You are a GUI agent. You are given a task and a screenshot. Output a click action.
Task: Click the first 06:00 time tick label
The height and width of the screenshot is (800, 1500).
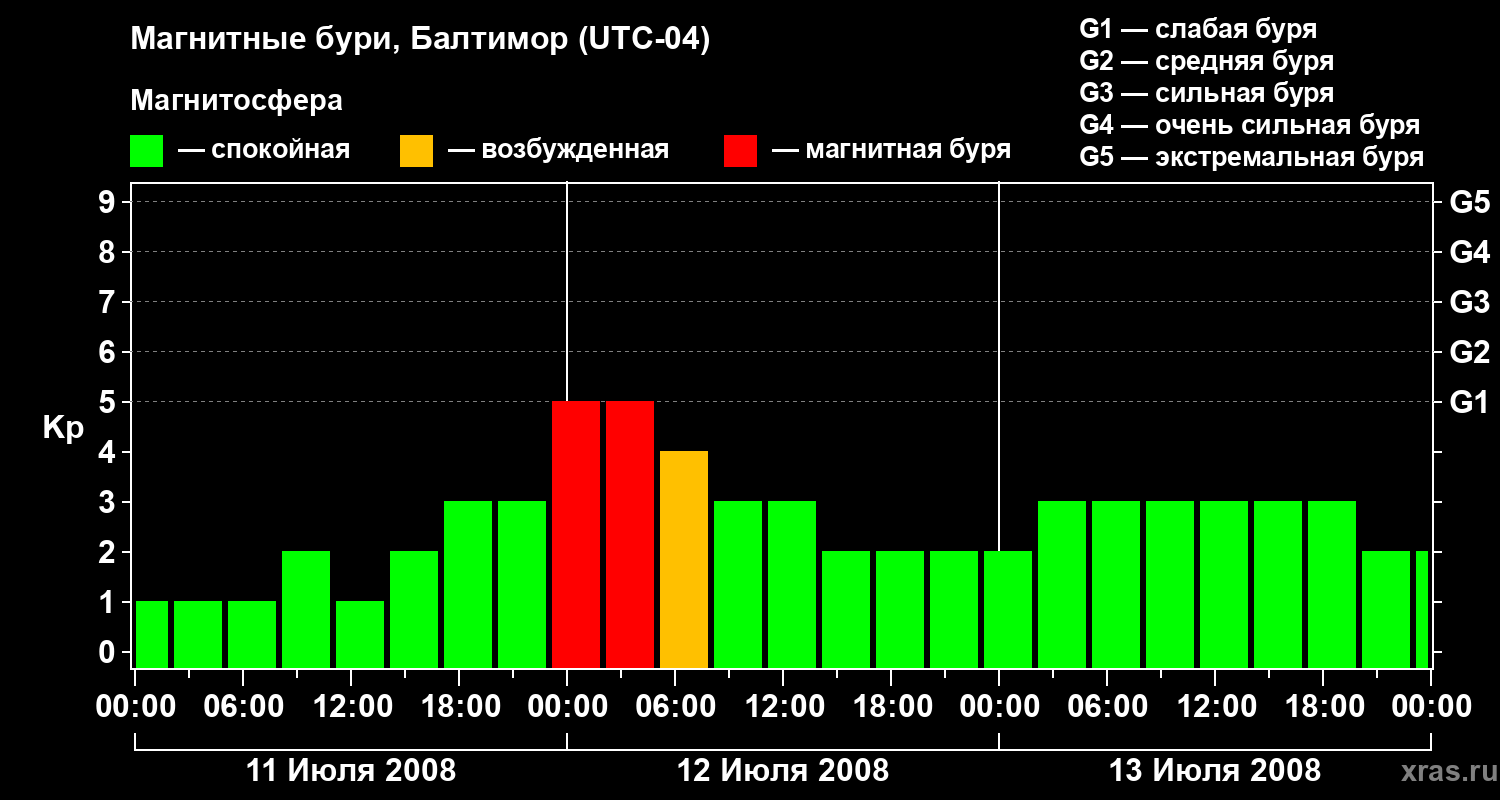click(243, 706)
